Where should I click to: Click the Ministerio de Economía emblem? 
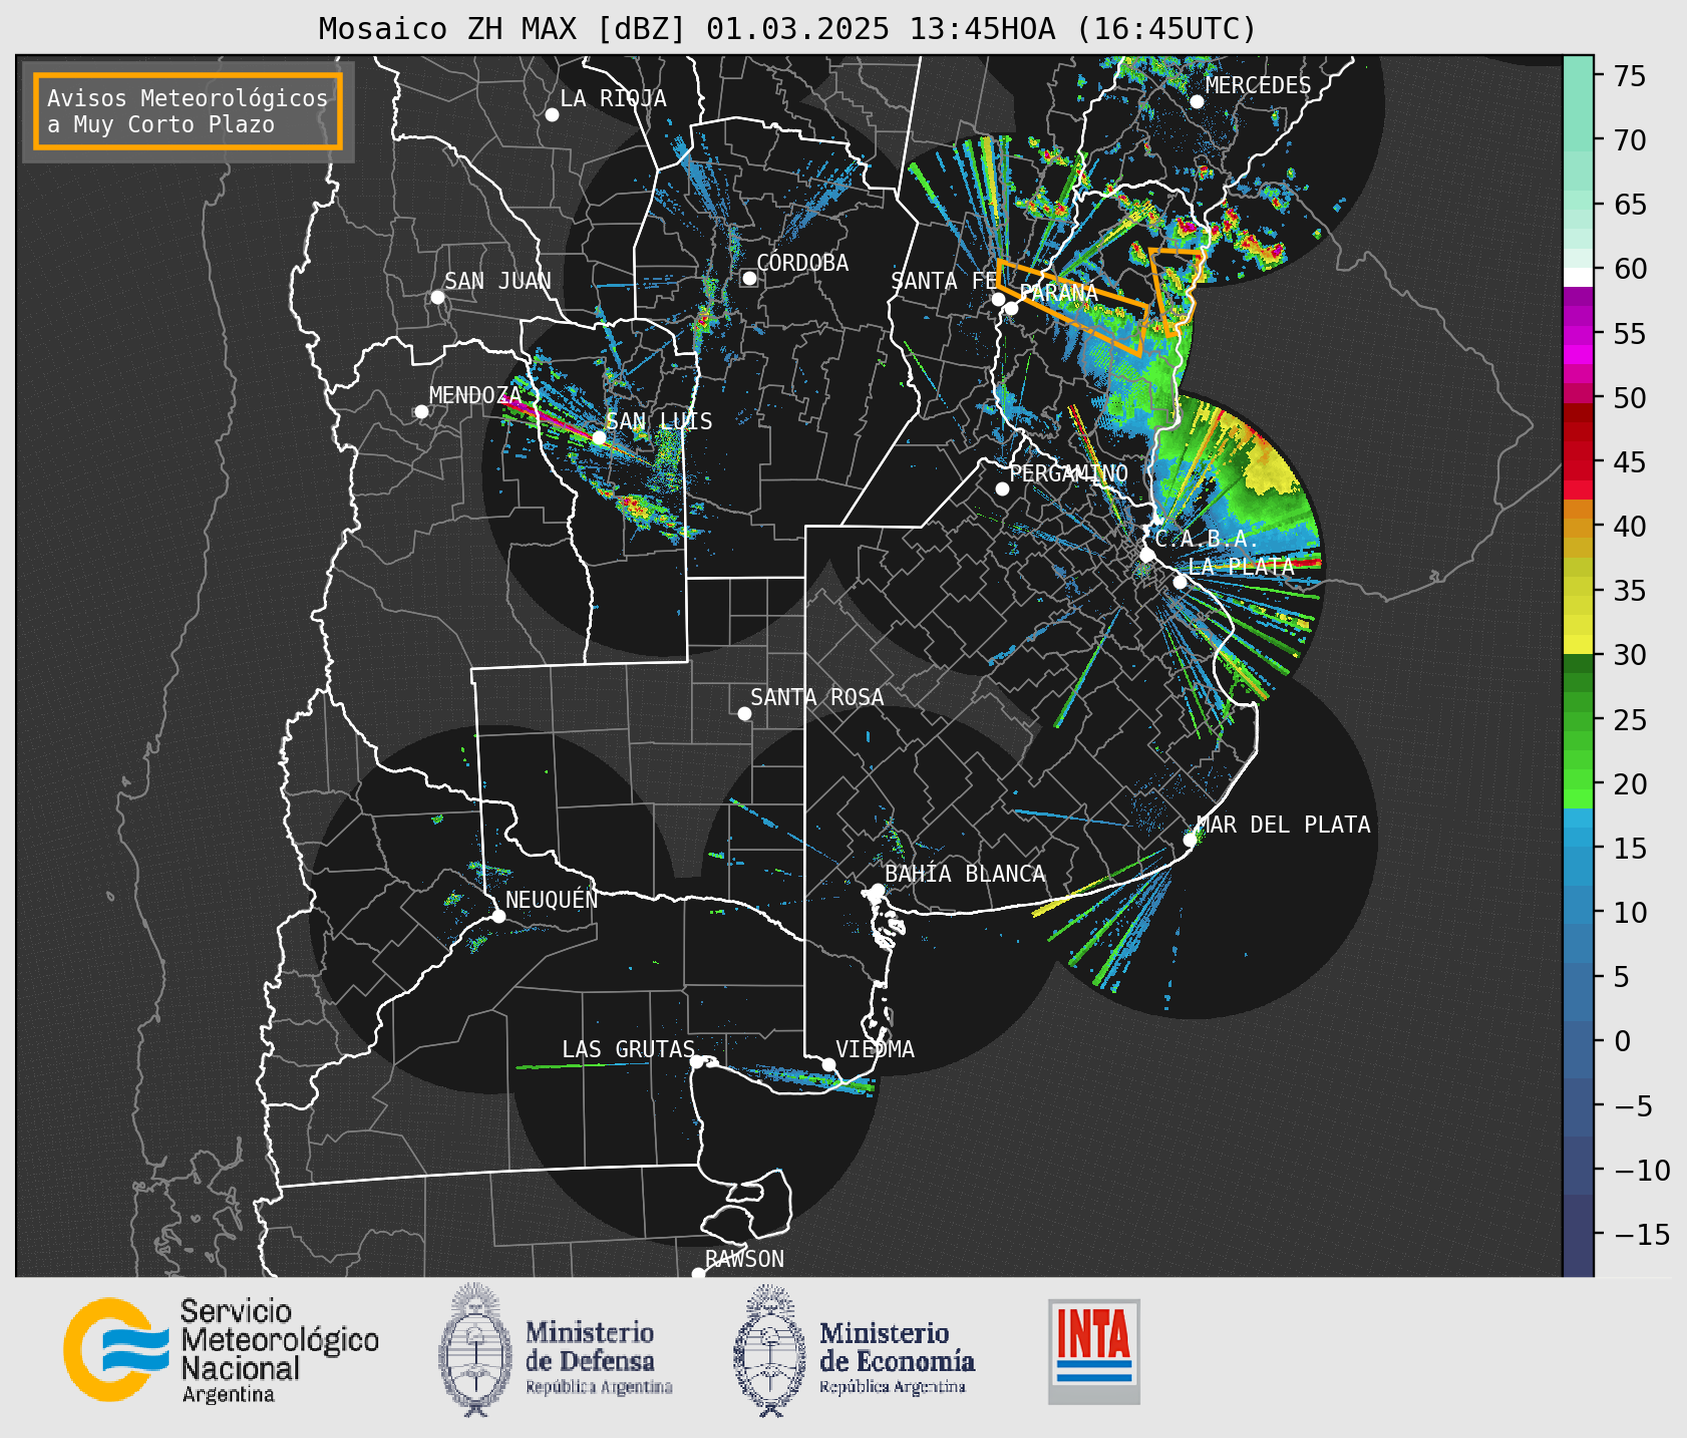click(770, 1349)
